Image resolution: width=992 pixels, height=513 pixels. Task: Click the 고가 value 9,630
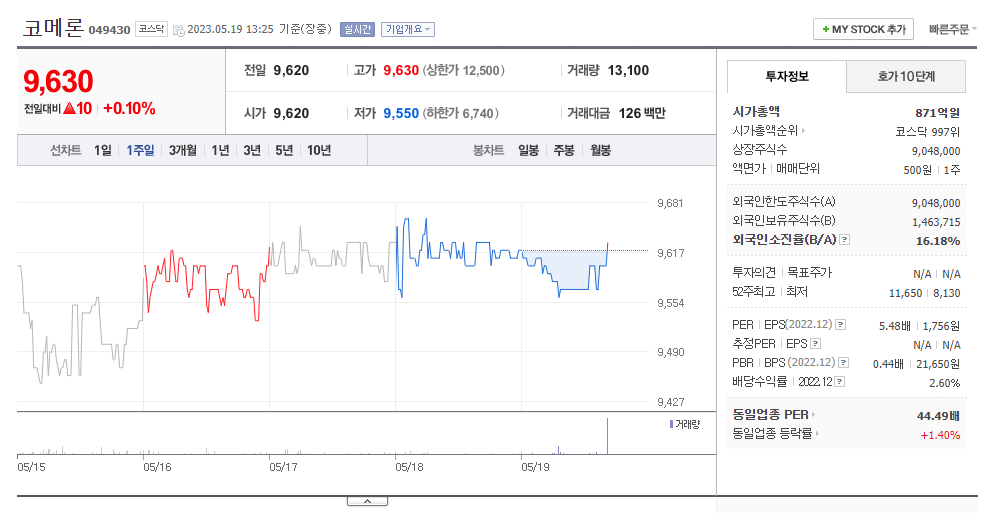pyautogui.click(x=401, y=70)
